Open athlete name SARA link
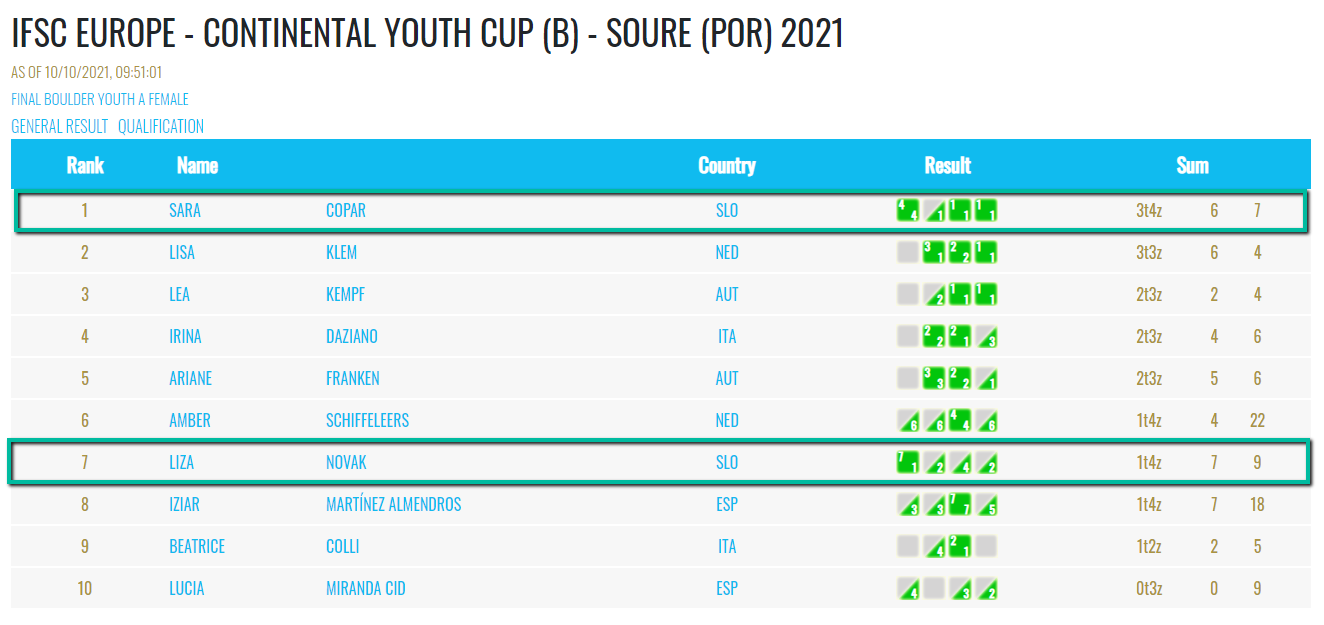This screenshot has height=625, width=1324. 185,210
